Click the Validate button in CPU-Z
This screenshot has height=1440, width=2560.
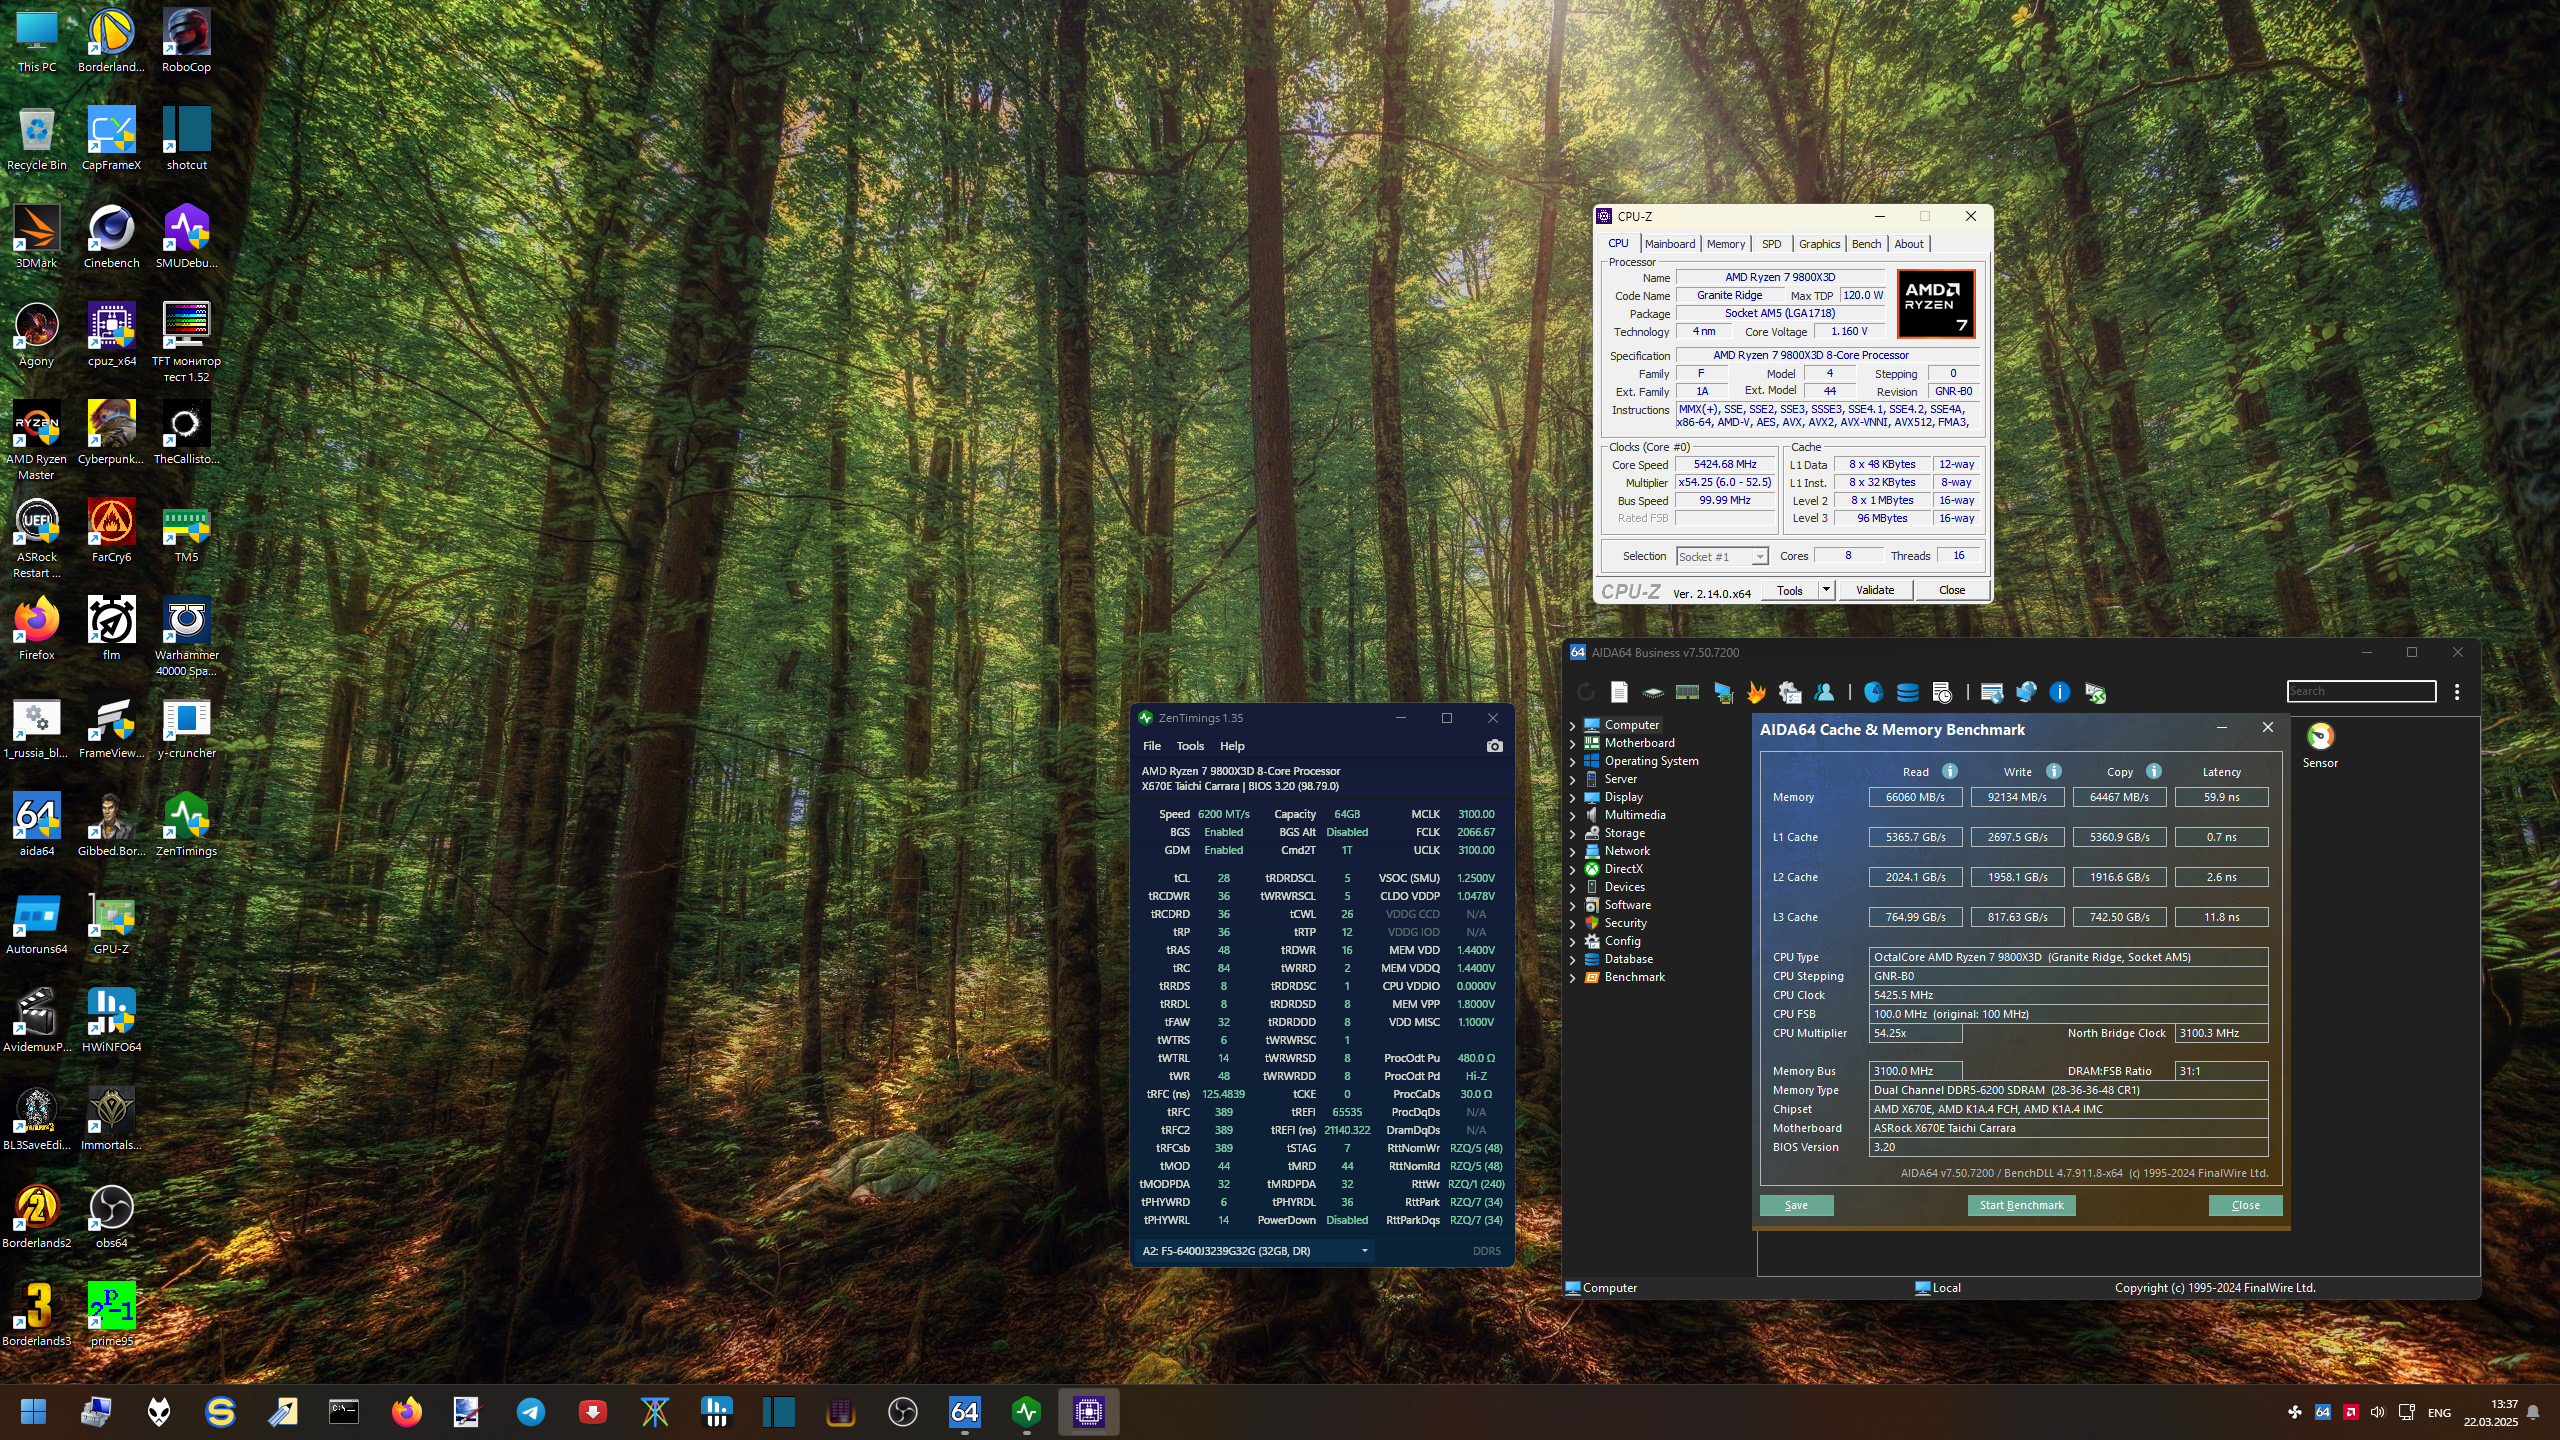point(1874,590)
